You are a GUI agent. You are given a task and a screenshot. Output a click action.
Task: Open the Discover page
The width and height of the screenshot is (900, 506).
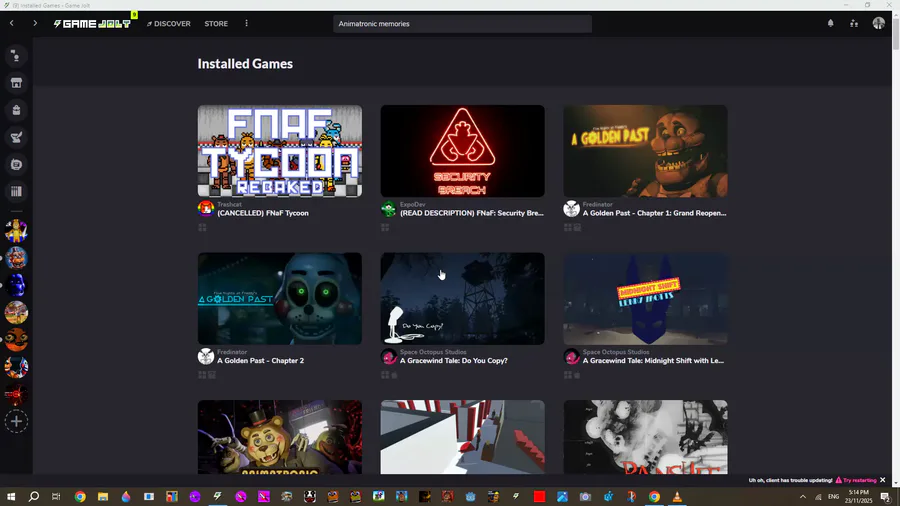pos(169,24)
